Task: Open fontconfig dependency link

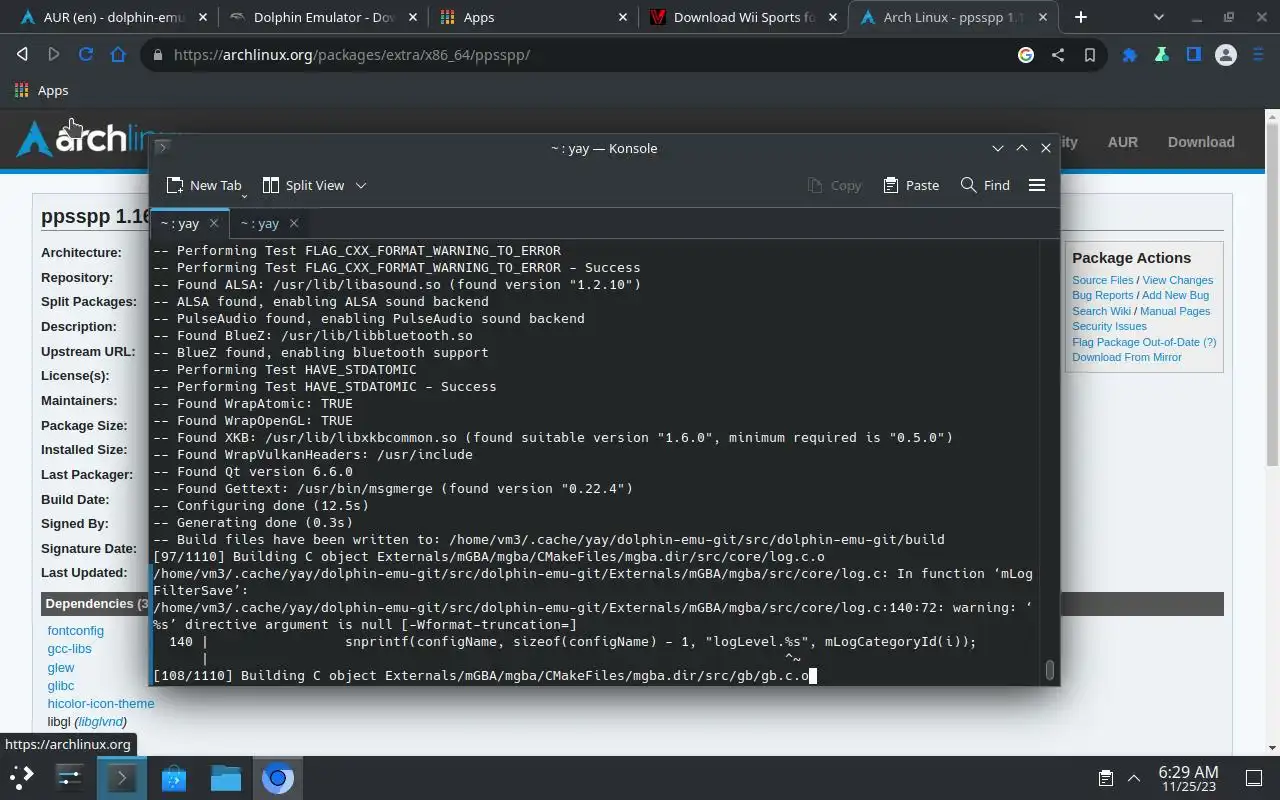Action: point(75,631)
